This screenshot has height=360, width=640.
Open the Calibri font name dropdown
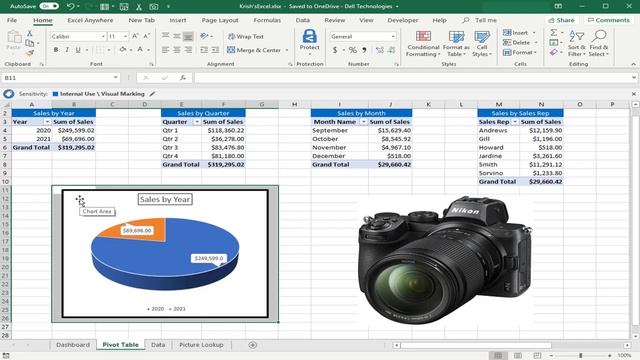point(103,36)
